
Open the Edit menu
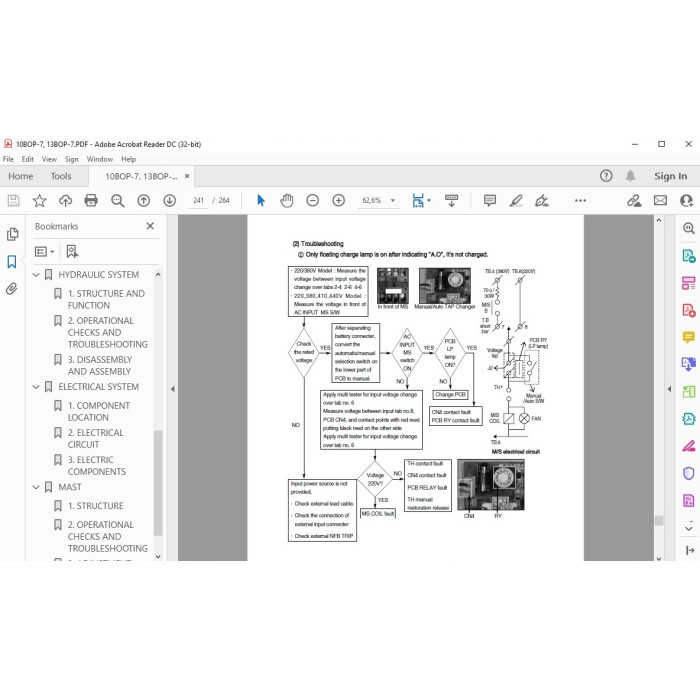28,159
